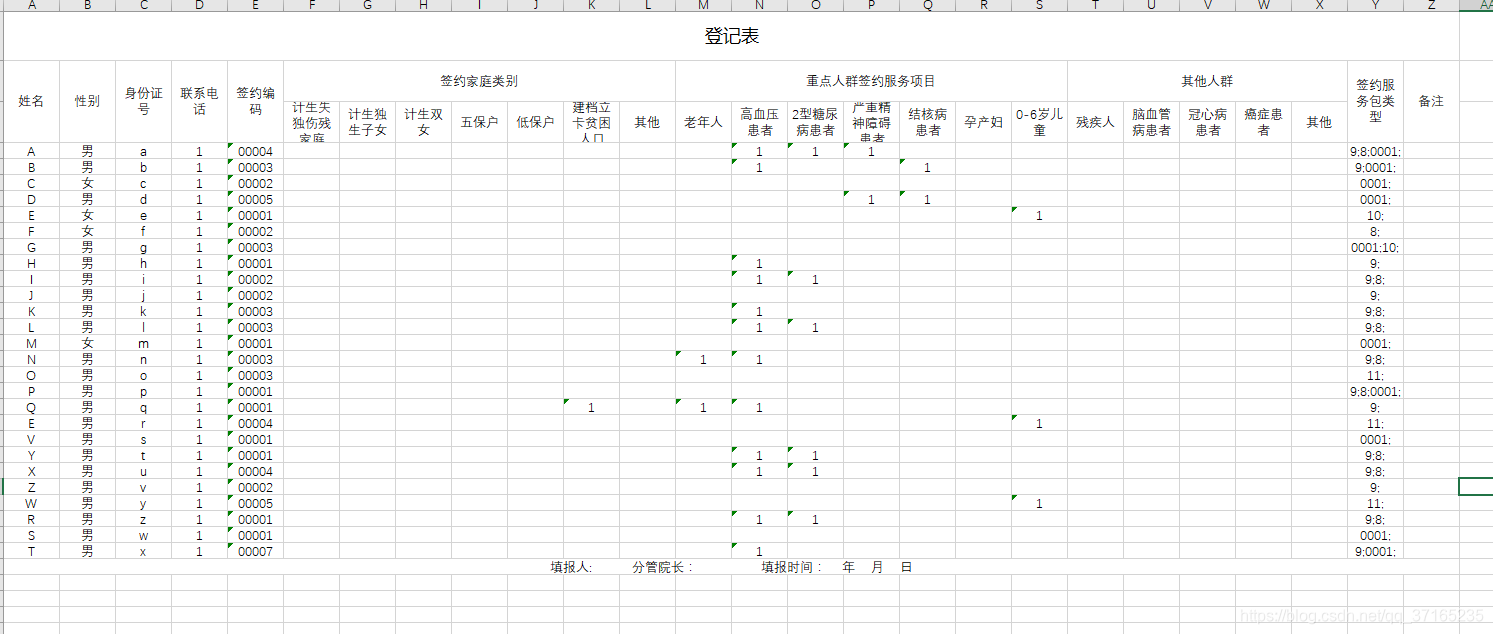
Task: Click the 姓名 header cell
Action: click(x=31, y=101)
